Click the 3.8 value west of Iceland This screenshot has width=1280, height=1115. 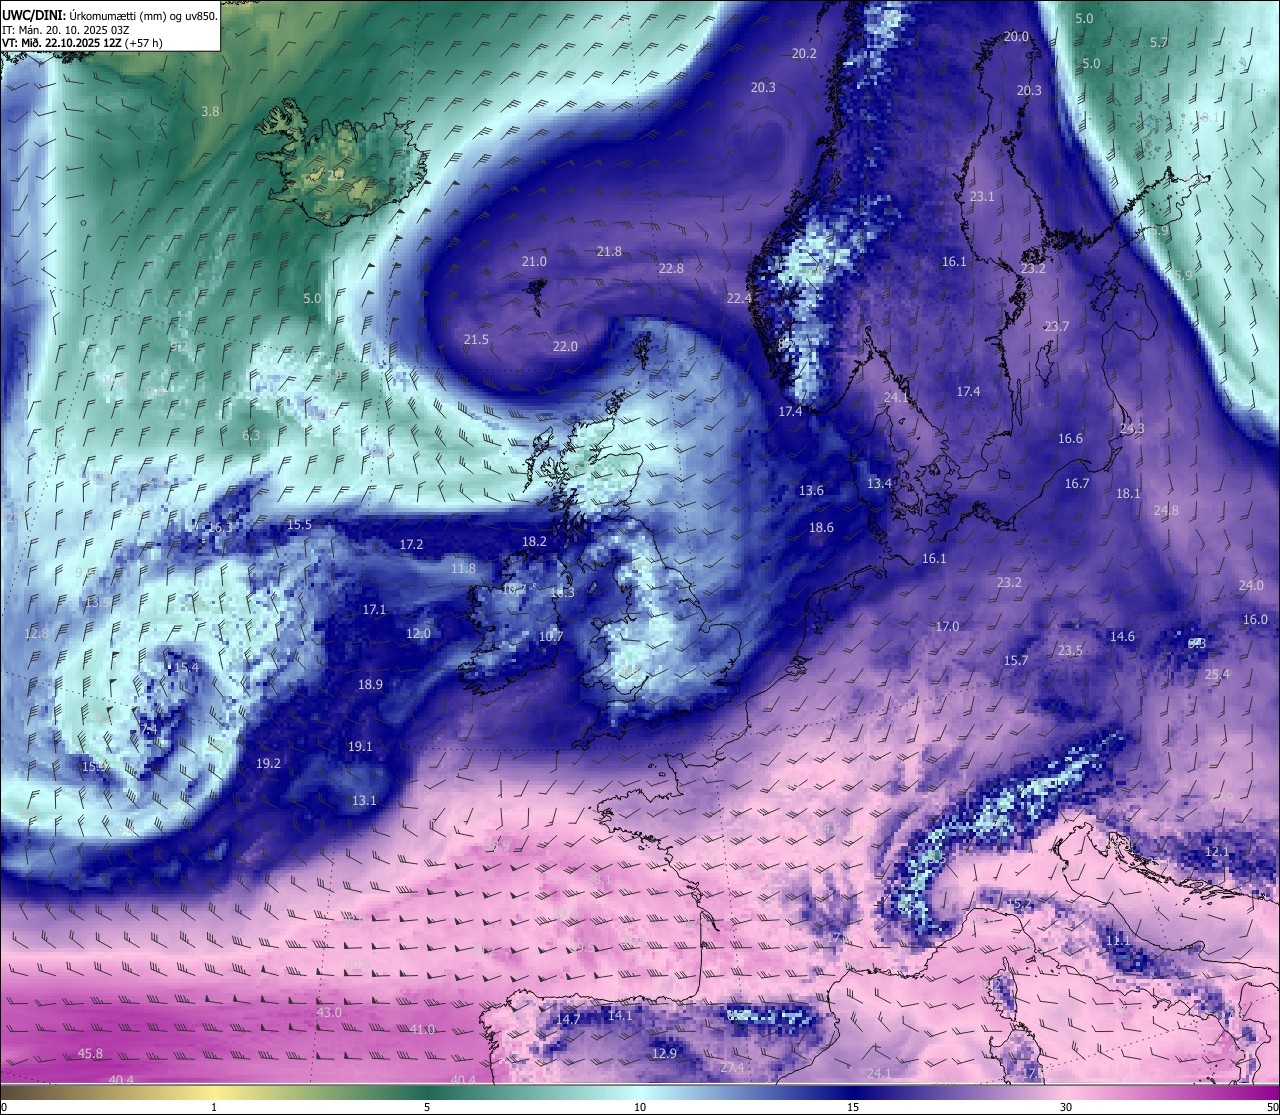pos(210,112)
